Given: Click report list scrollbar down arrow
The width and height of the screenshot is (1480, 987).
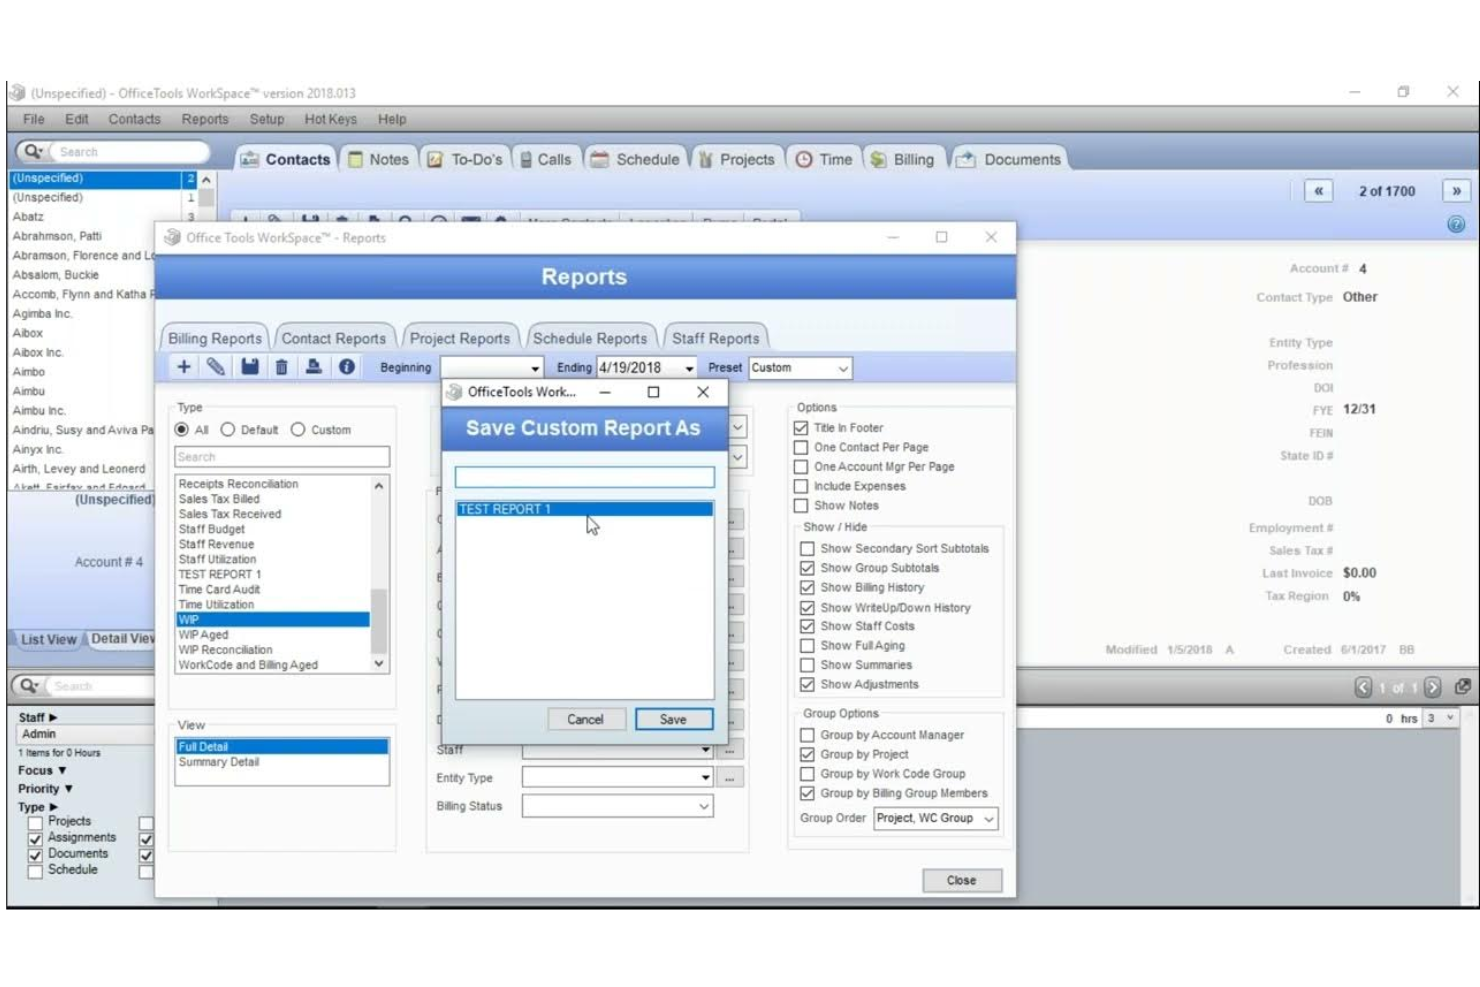Looking at the screenshot, I should coord(379,663).
